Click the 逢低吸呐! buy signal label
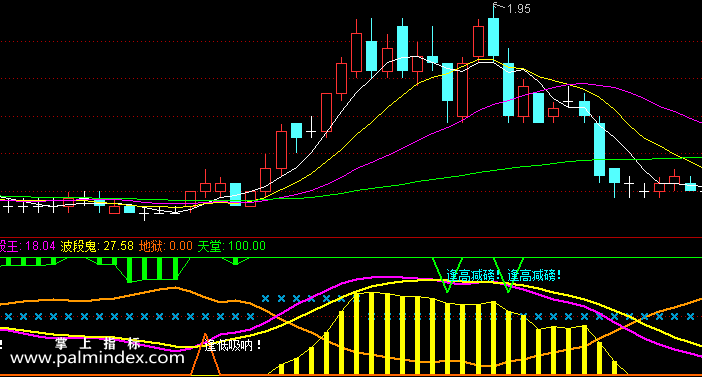The height and width of the screenshot is (377, 702). coord(233,345)
